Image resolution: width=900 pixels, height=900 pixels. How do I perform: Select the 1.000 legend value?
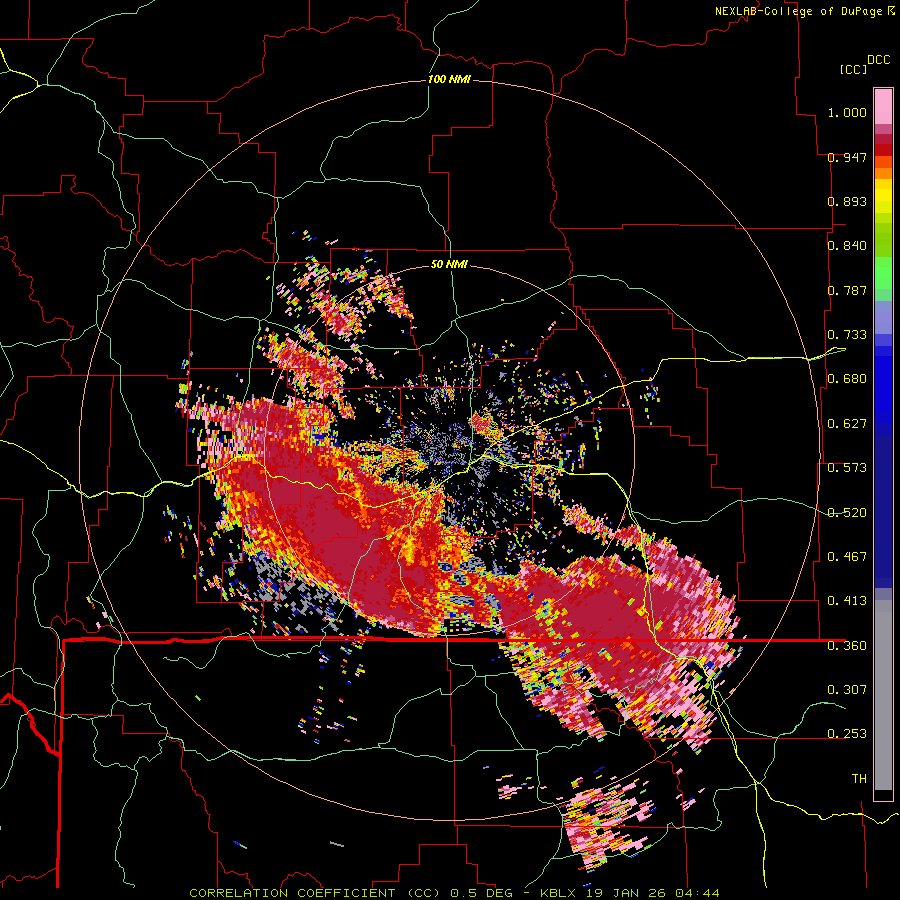point(847,112)
